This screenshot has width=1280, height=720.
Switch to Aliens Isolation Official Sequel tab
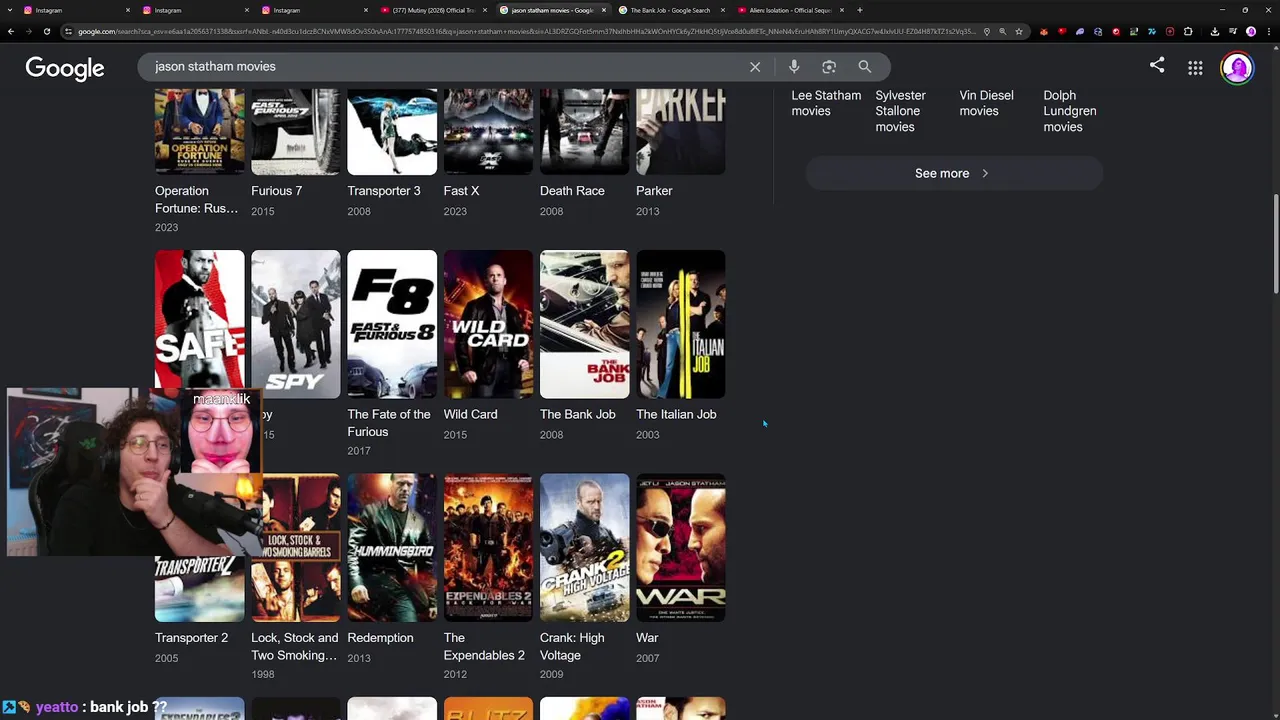pyautogui.click(x=790, y=10)
